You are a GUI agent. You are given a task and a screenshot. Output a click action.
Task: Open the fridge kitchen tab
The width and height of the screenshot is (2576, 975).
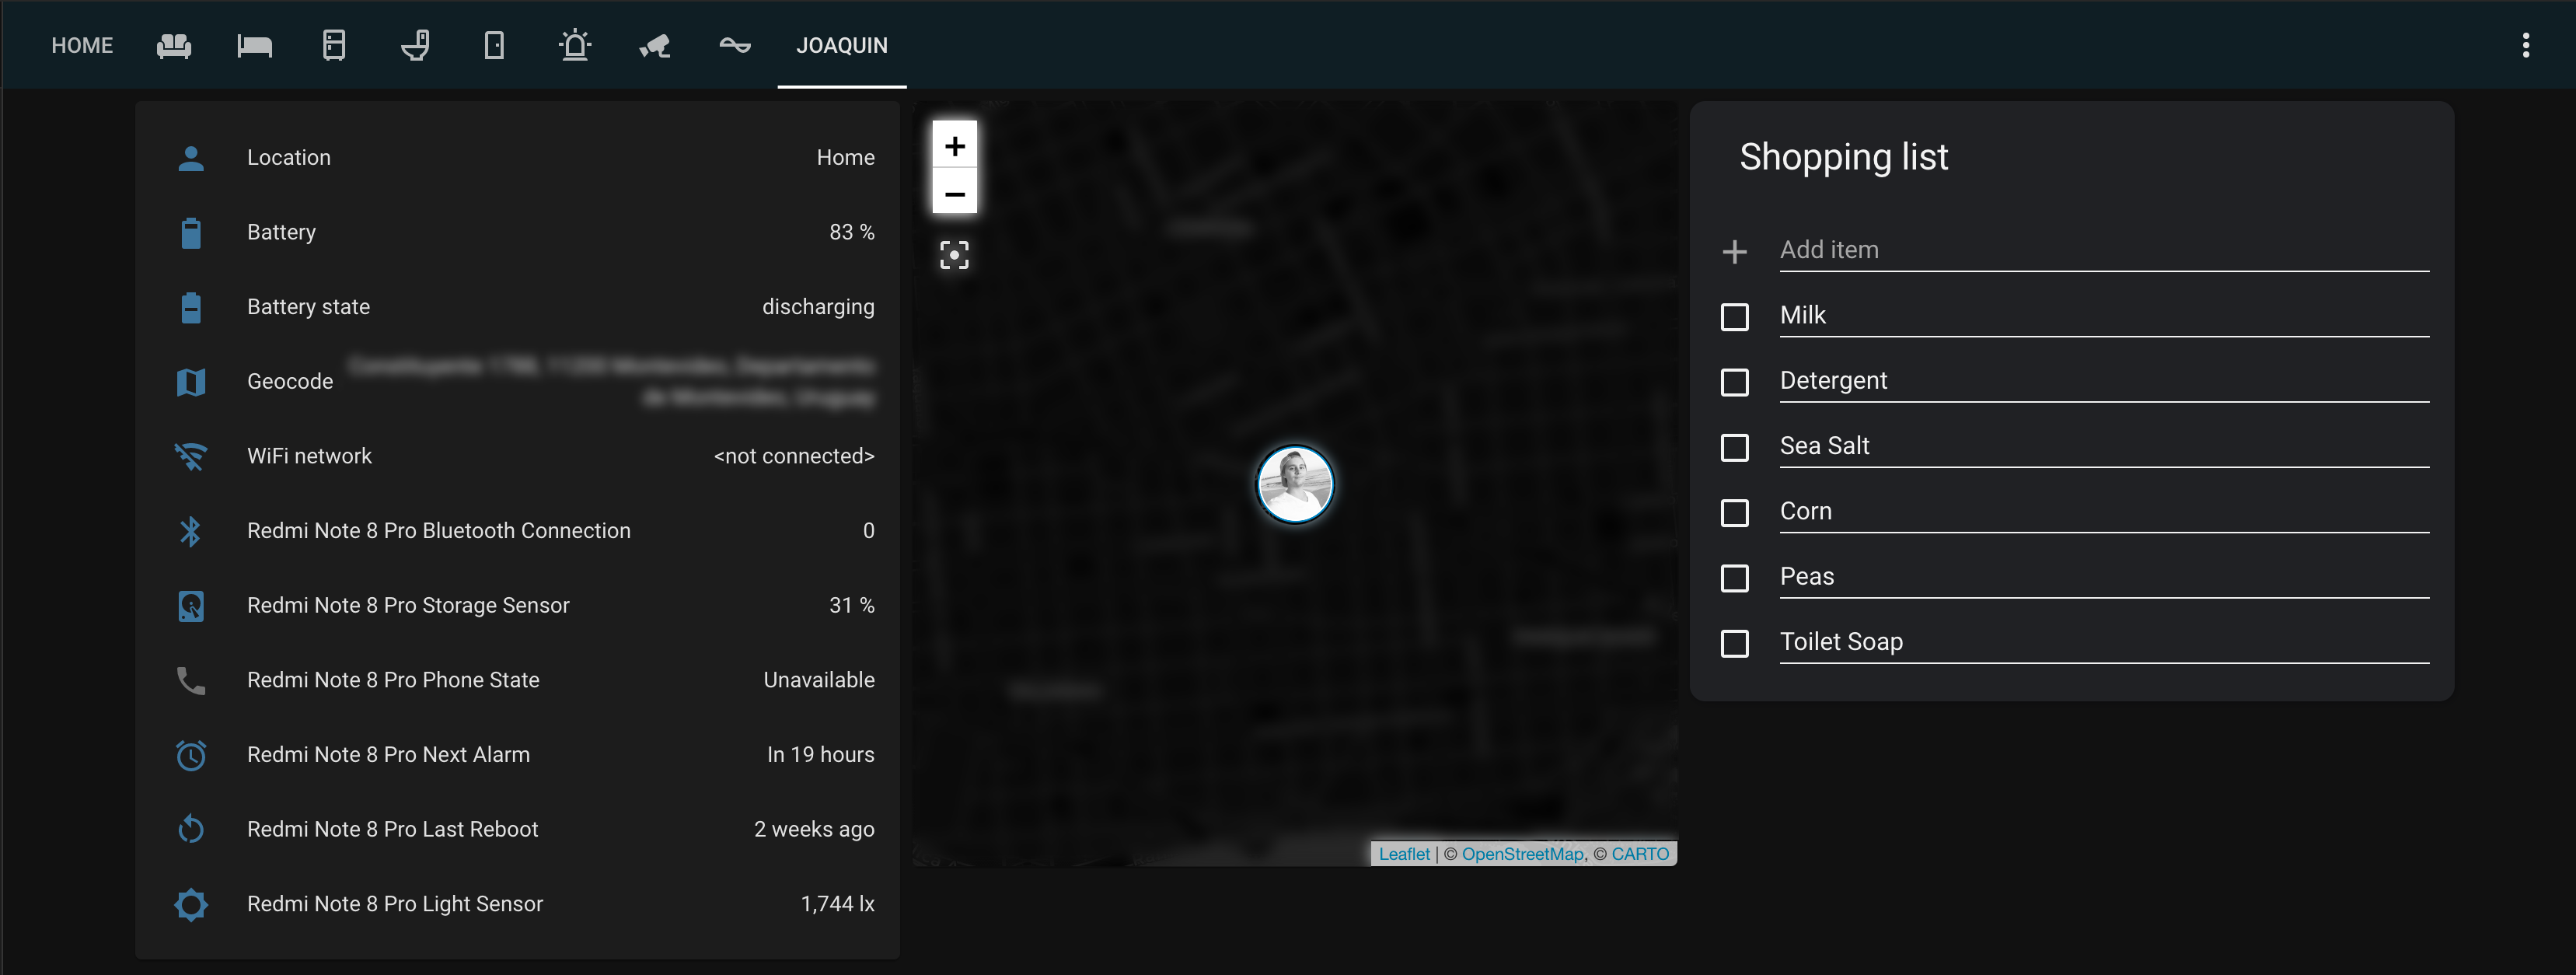(334, 45)
